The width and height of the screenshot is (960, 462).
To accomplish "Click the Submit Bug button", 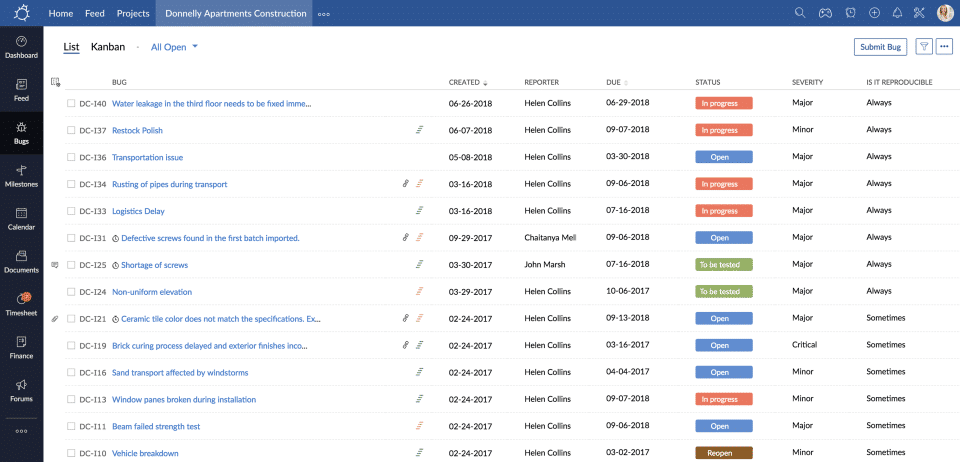I will point(880,47).
